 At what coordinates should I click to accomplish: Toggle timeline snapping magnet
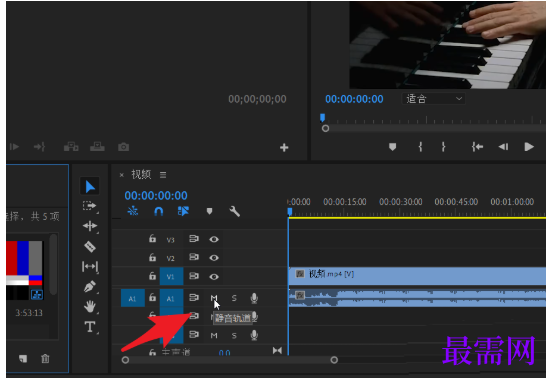(159, 211)
